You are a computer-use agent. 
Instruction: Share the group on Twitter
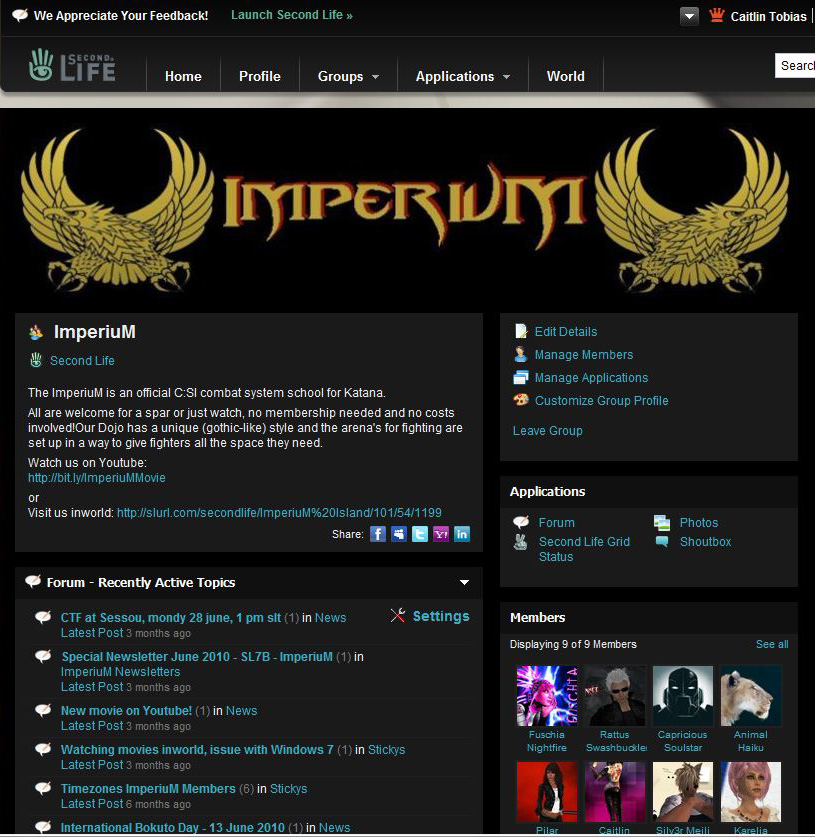coord(420,534)
